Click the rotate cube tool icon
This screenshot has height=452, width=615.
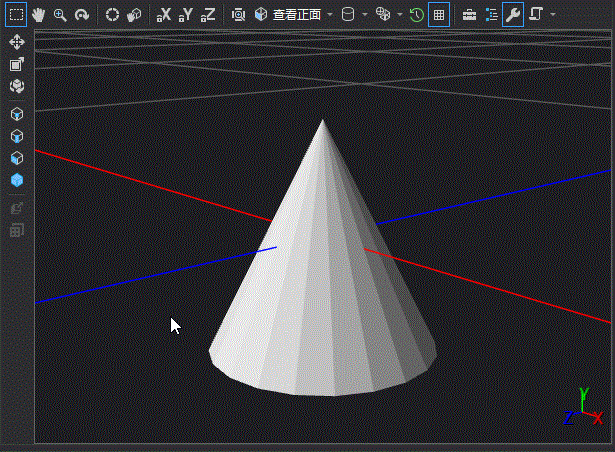click(x=17, y=86)
